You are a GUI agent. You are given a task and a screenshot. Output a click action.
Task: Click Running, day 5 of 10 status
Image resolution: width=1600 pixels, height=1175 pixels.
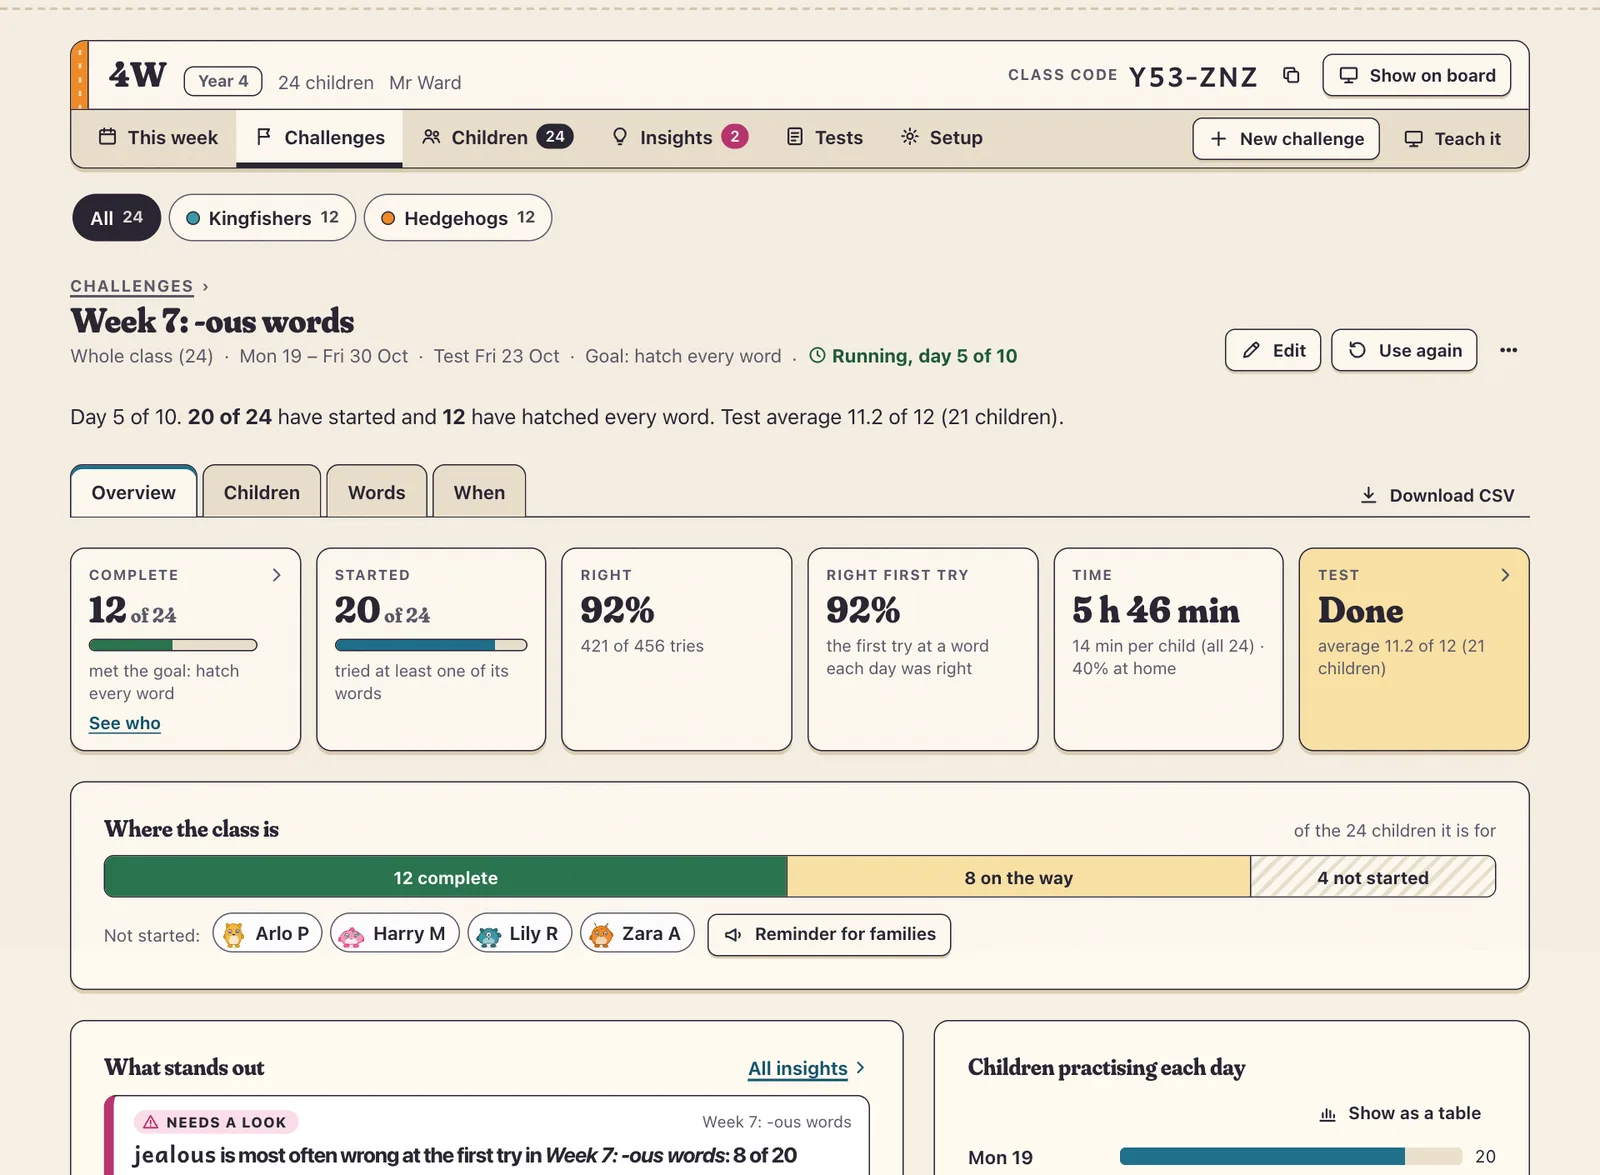[913, 356]
